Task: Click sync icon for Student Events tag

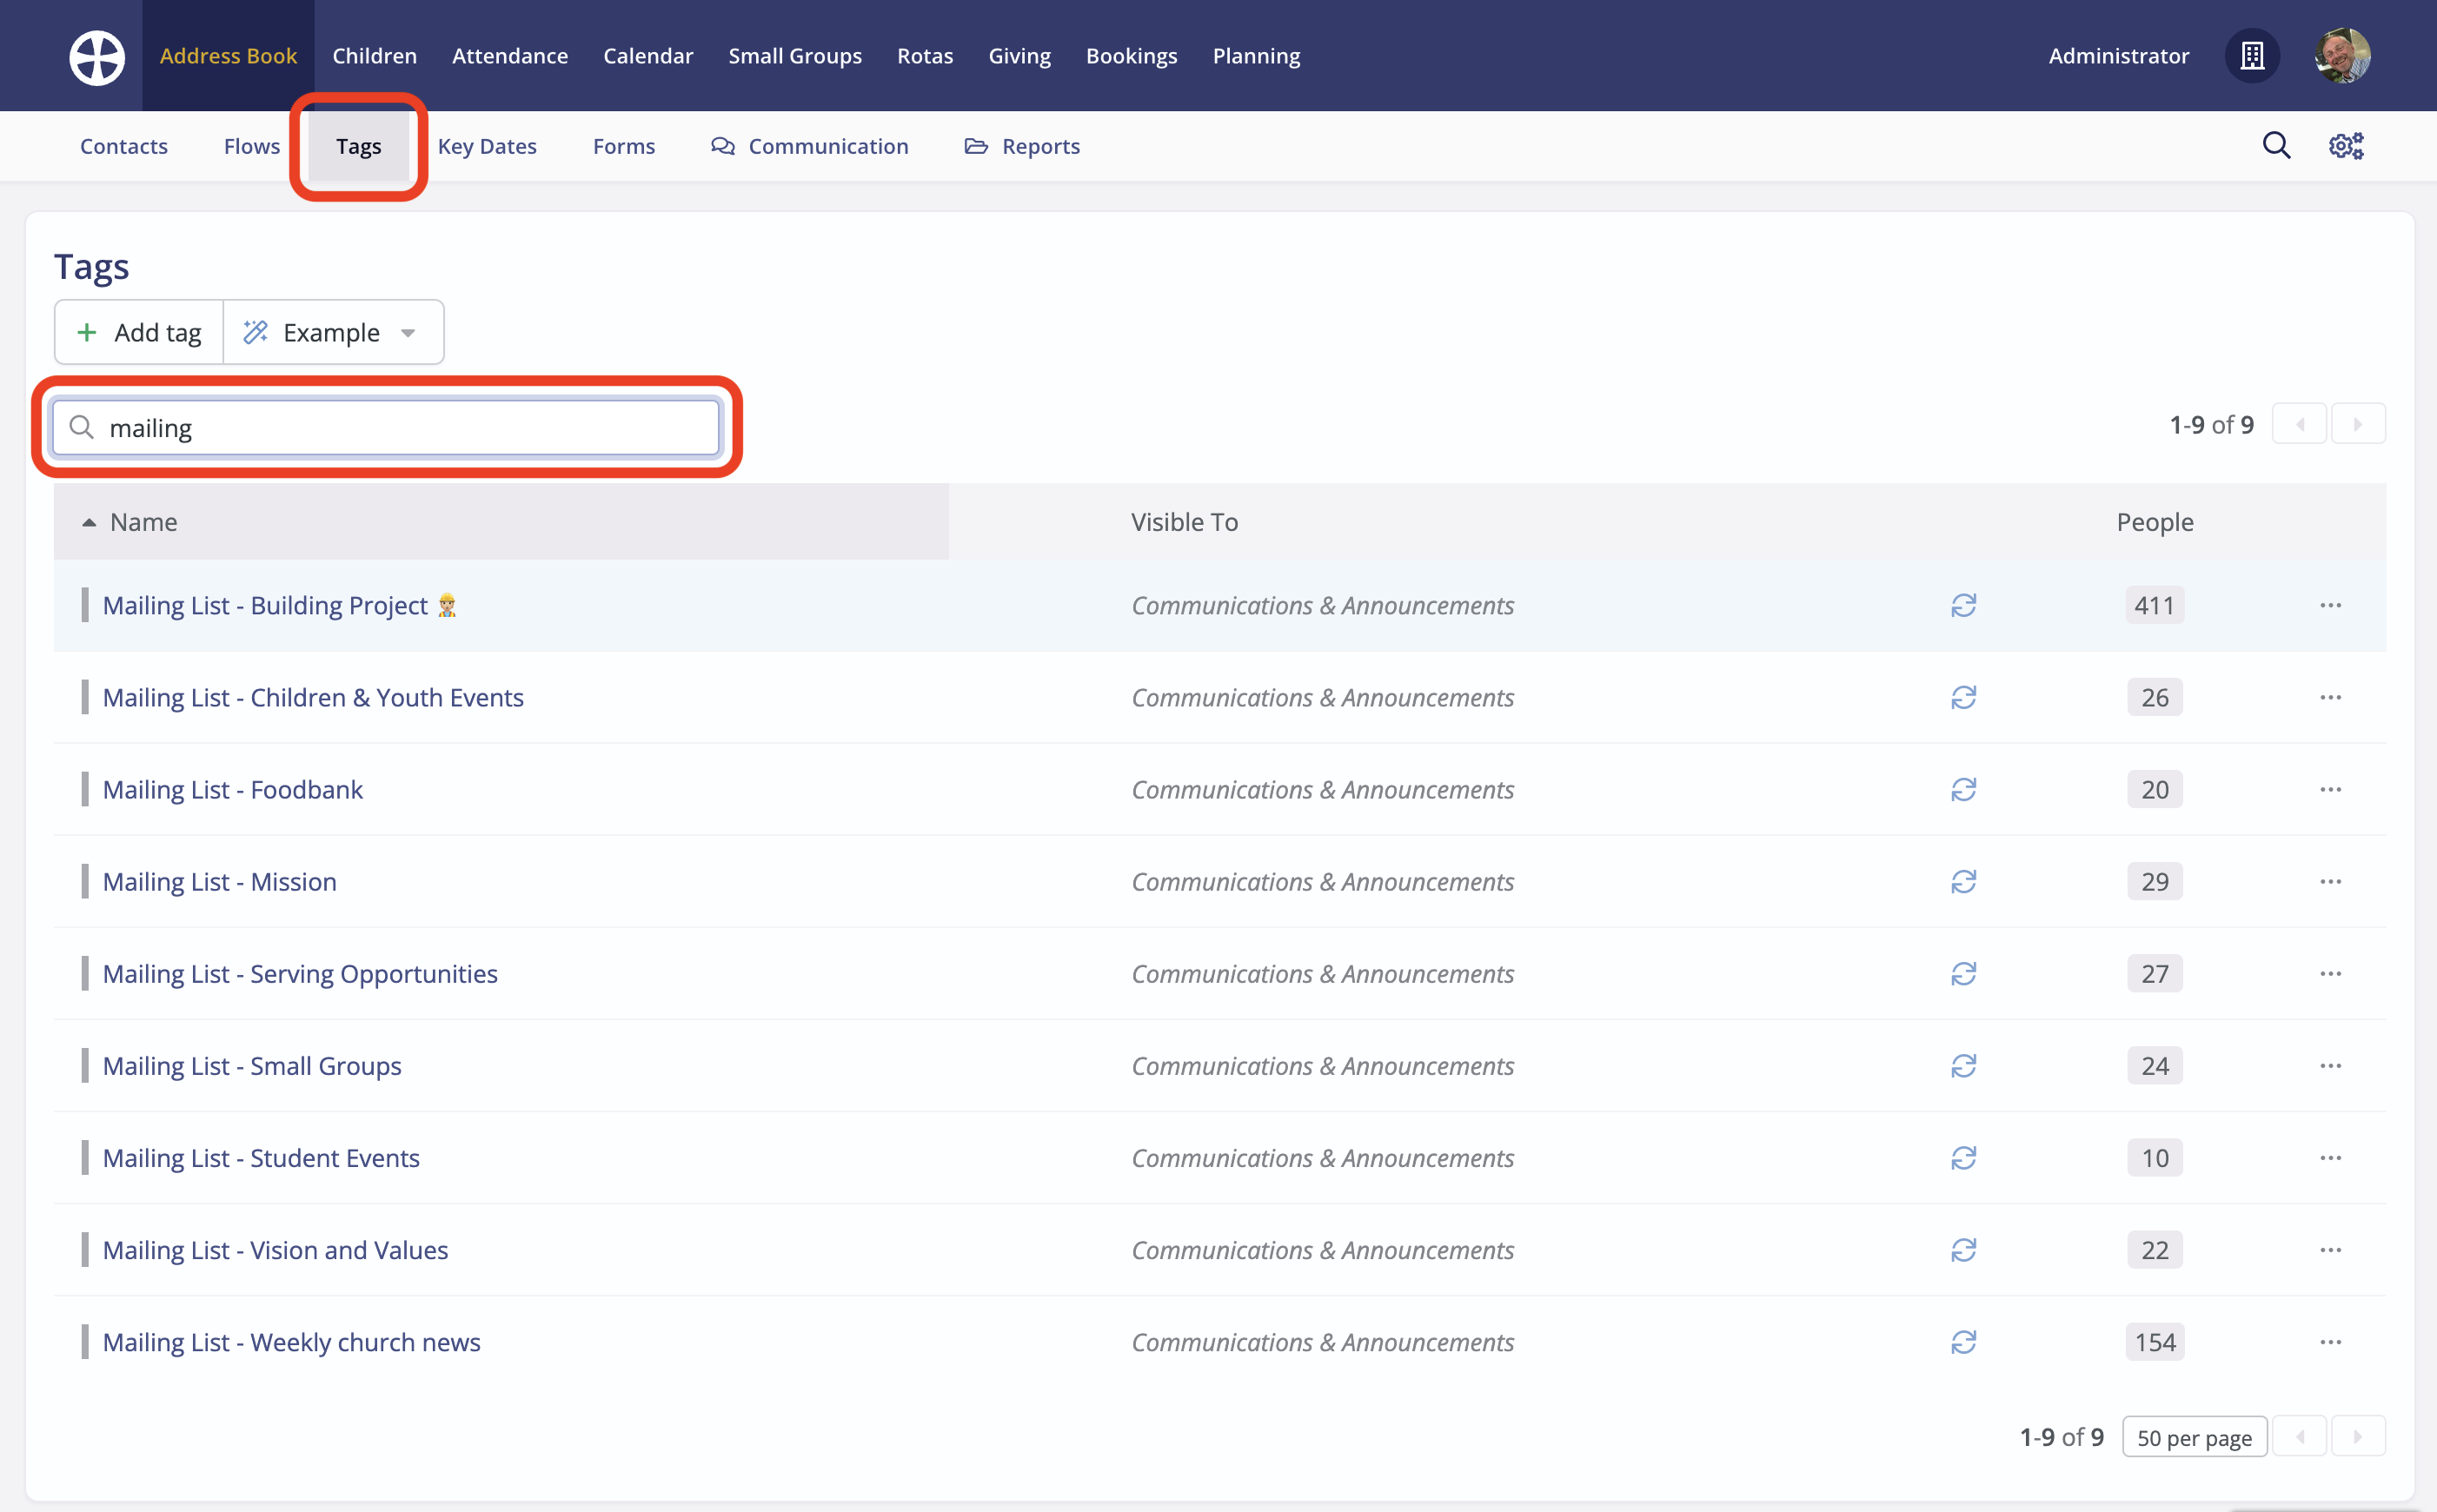Action: pyautogui.click(x=1963, y=1158)
